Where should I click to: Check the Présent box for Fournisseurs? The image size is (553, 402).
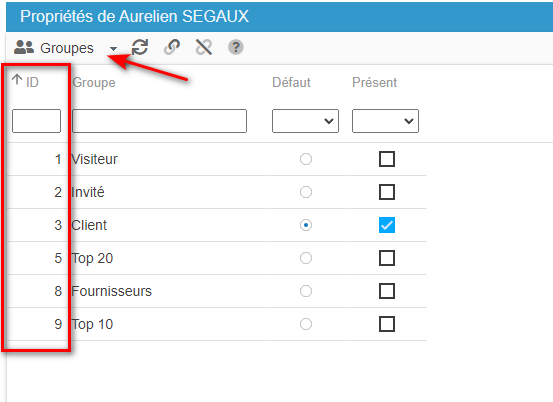coord(387,291)
